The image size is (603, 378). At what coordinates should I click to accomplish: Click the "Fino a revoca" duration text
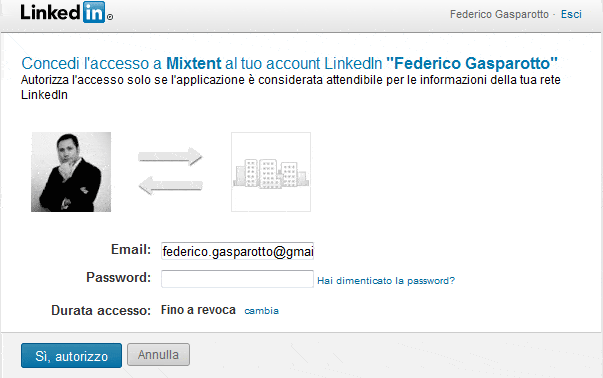pyautogui.click(x=198, y=310)
